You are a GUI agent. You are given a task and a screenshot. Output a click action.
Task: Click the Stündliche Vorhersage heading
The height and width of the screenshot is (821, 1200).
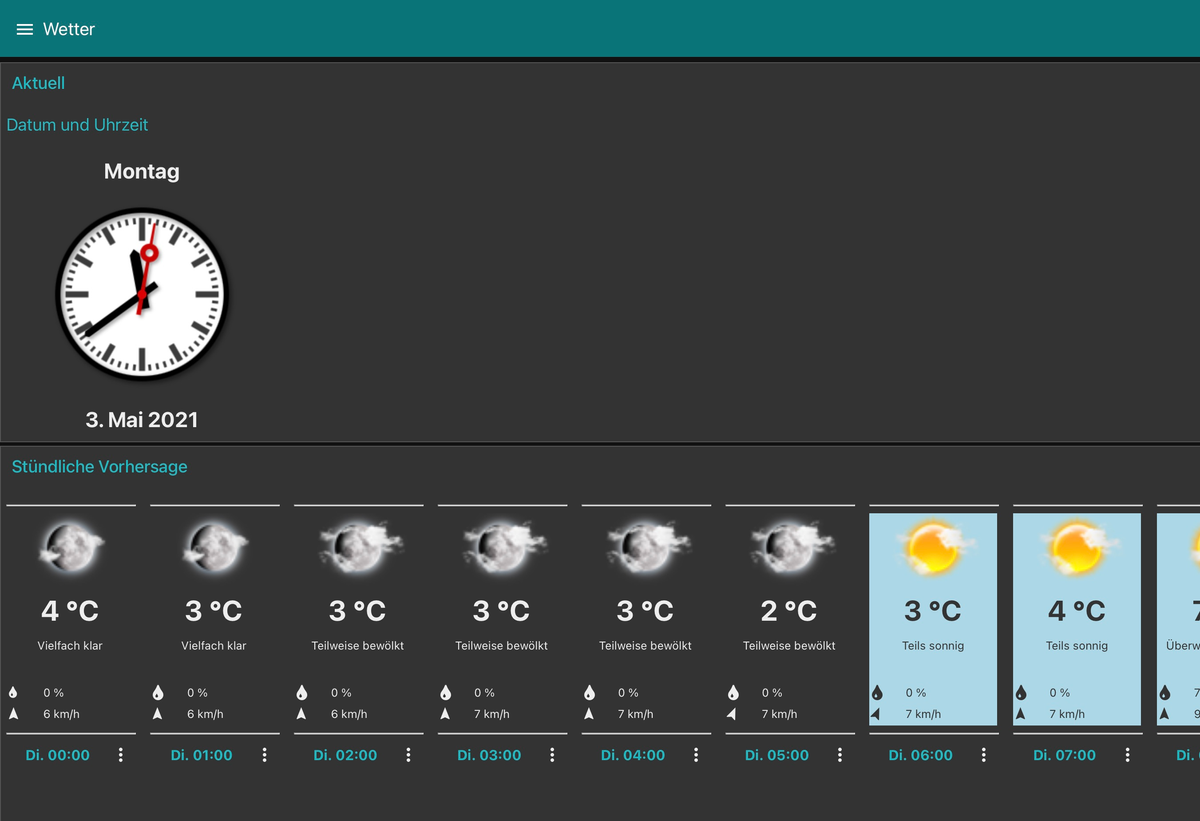(100, 466)
